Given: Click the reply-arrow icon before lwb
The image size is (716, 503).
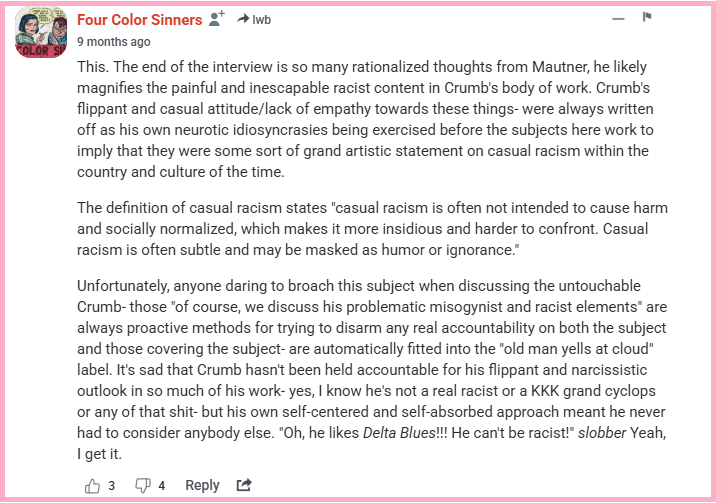Looking at the screenshot, I should coord(243,19).
